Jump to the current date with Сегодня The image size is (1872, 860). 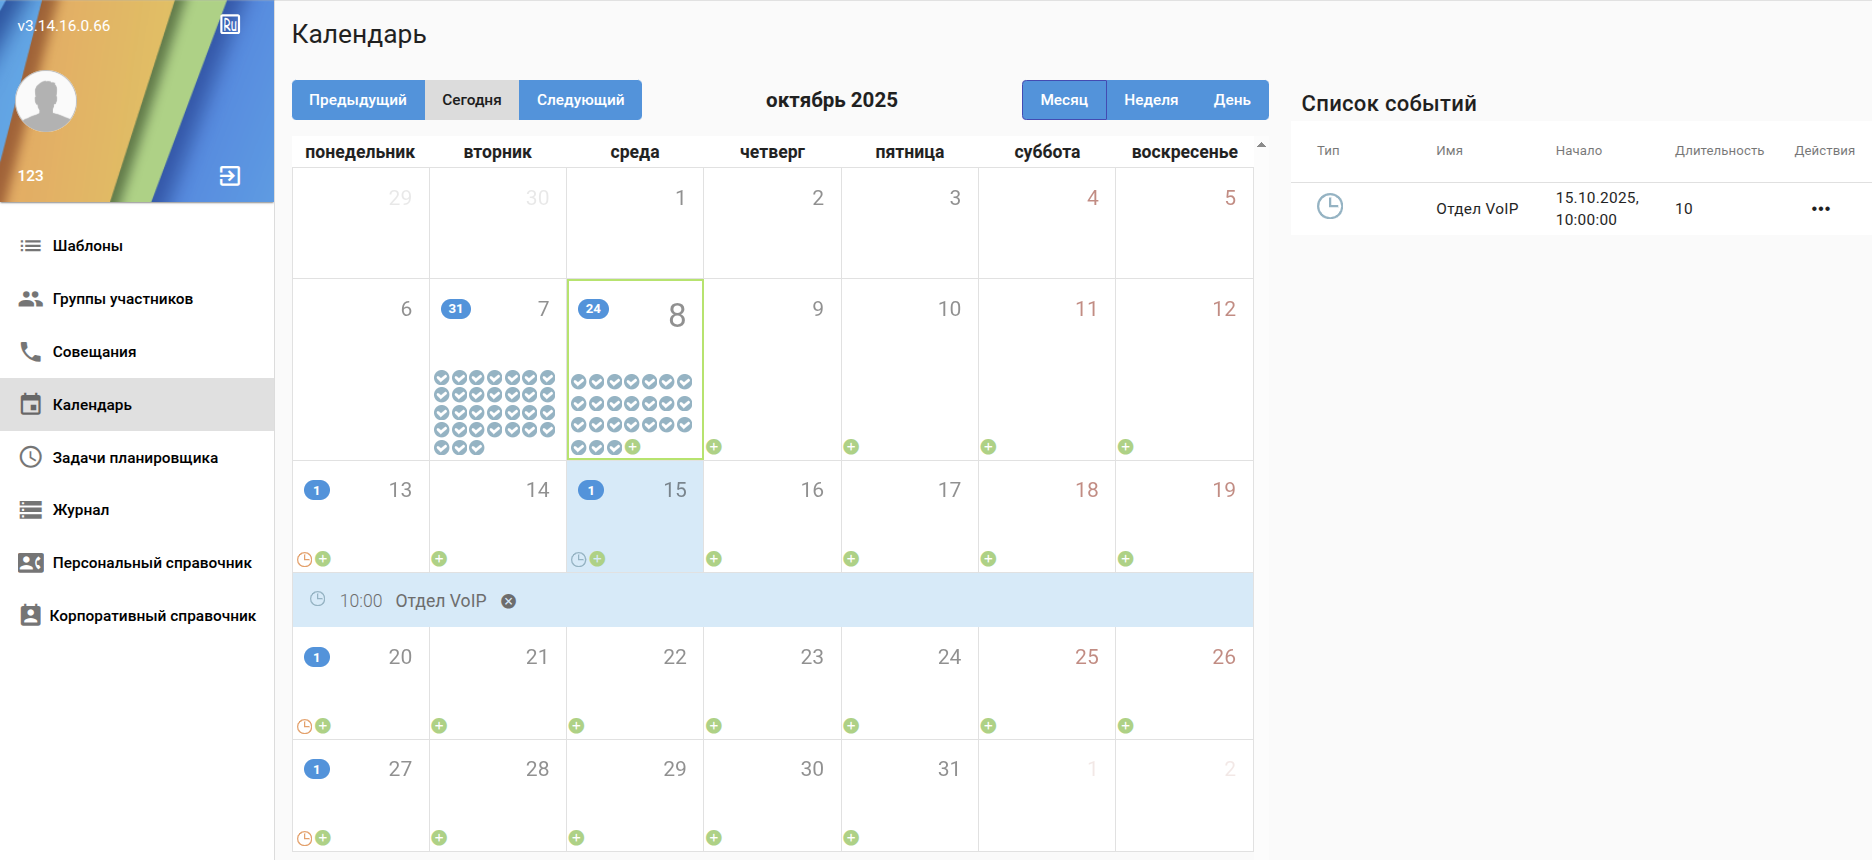(x=472, y=100)
